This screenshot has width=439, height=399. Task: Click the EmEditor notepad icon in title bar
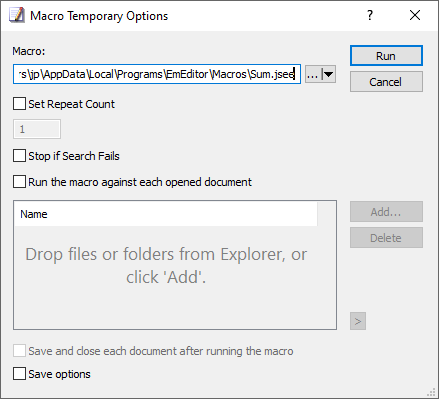17,15
